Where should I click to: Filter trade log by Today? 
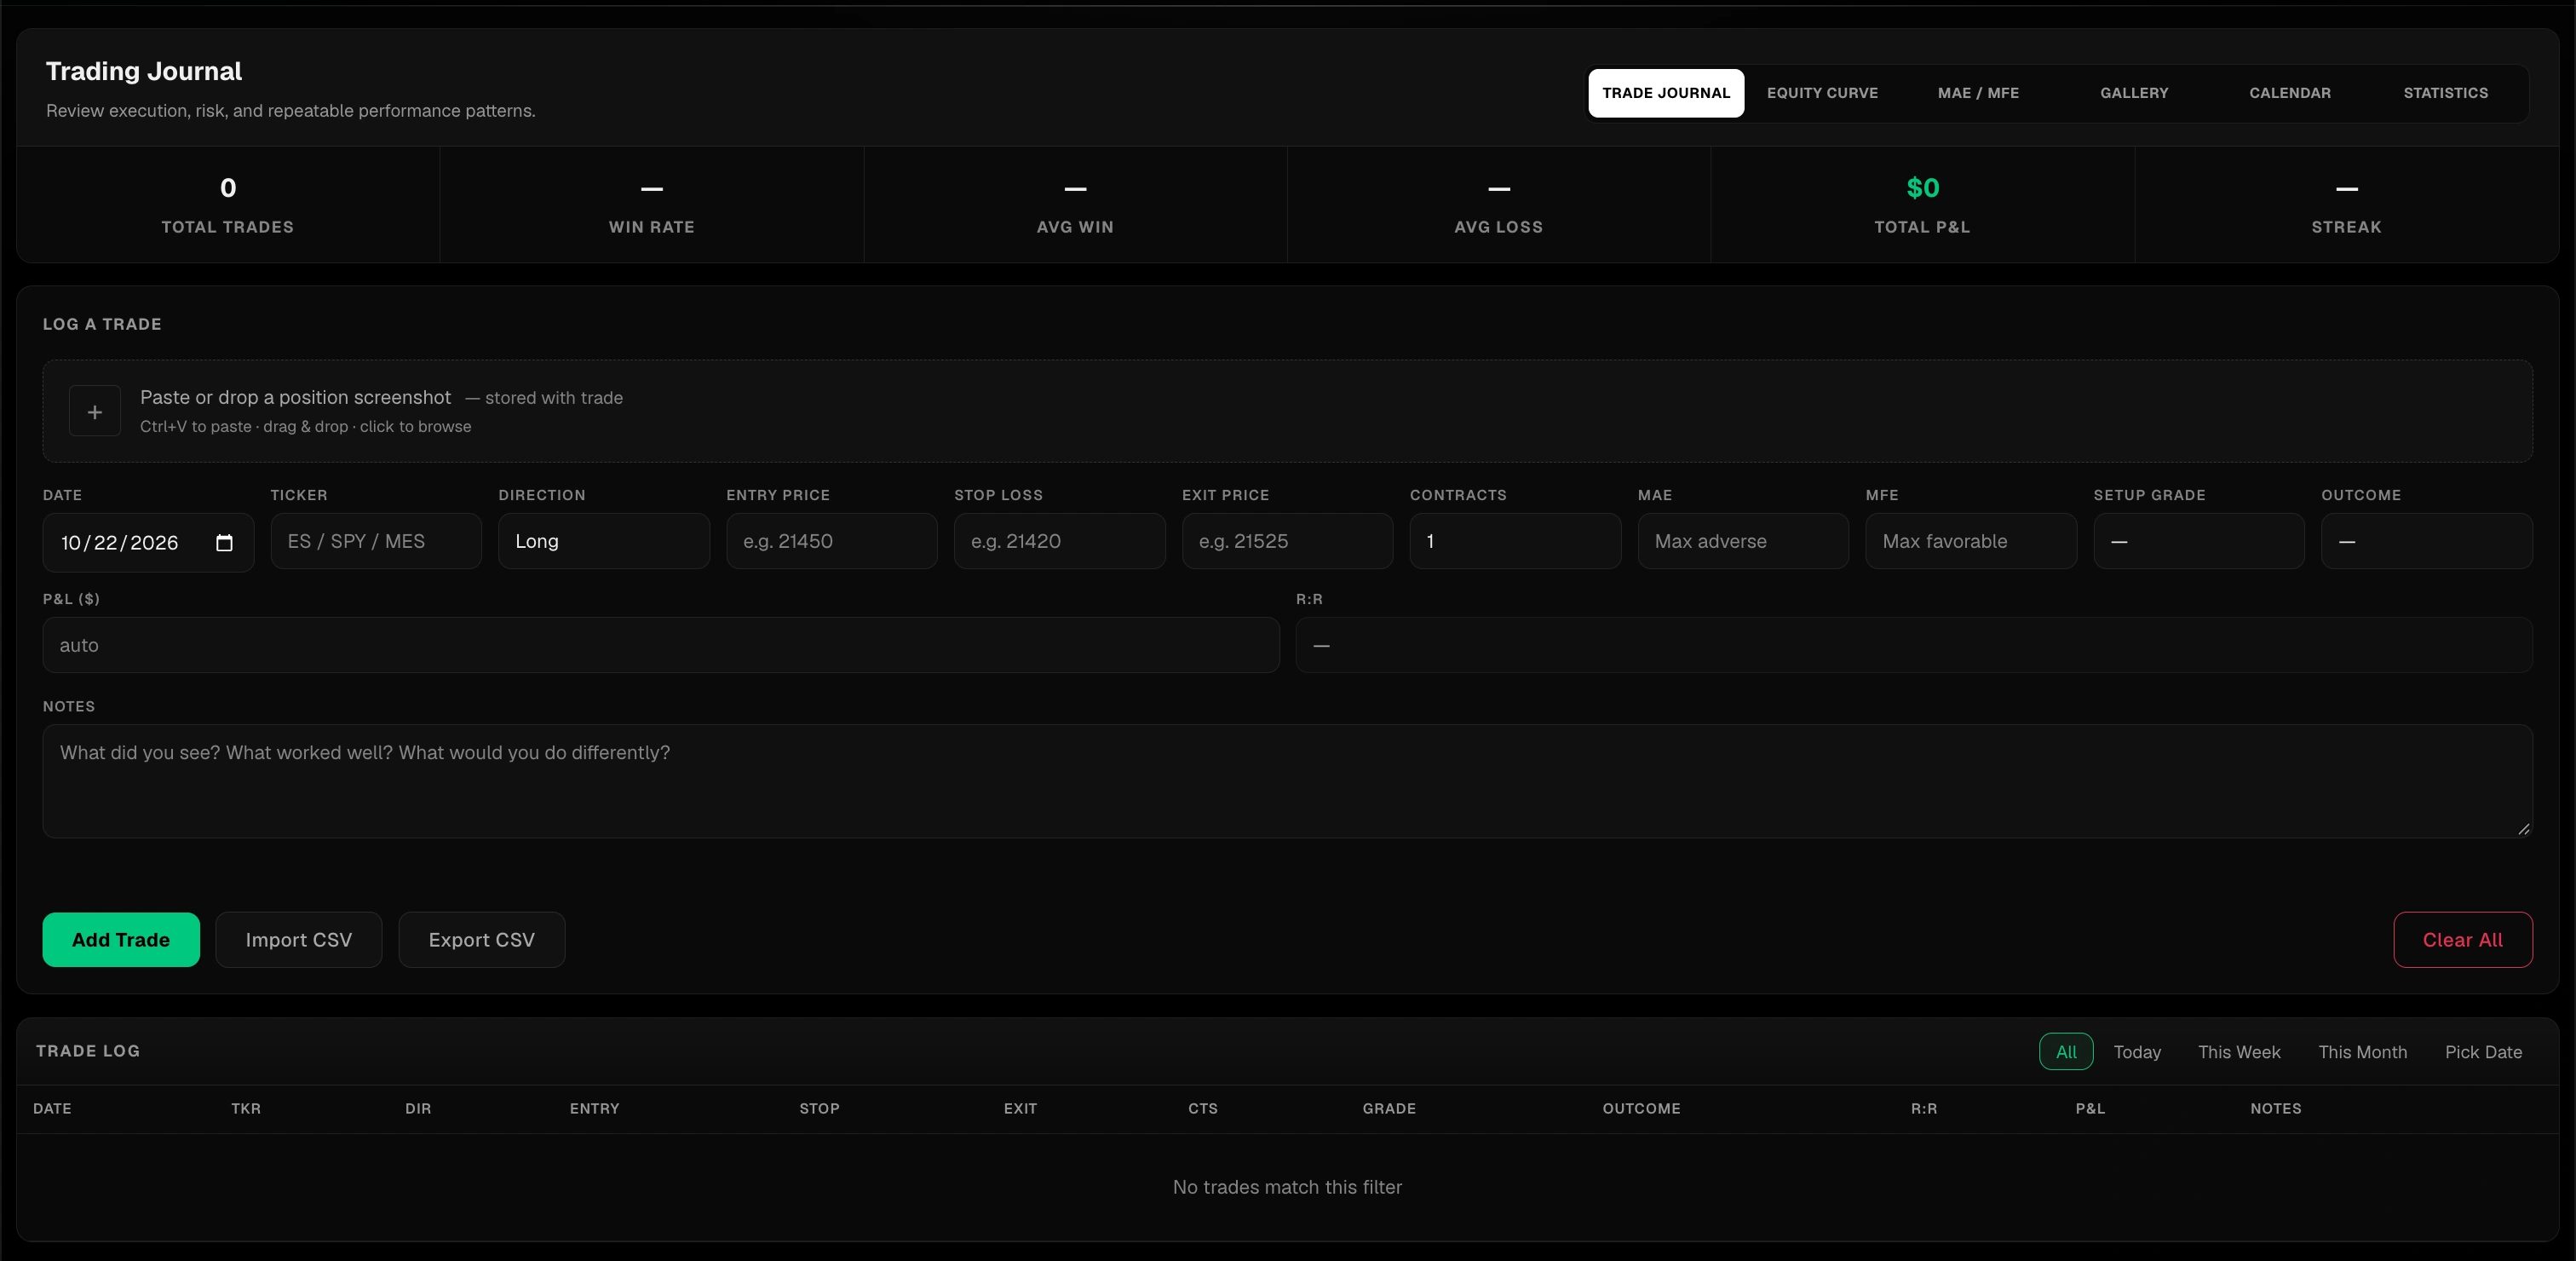coord(2137,1052)
